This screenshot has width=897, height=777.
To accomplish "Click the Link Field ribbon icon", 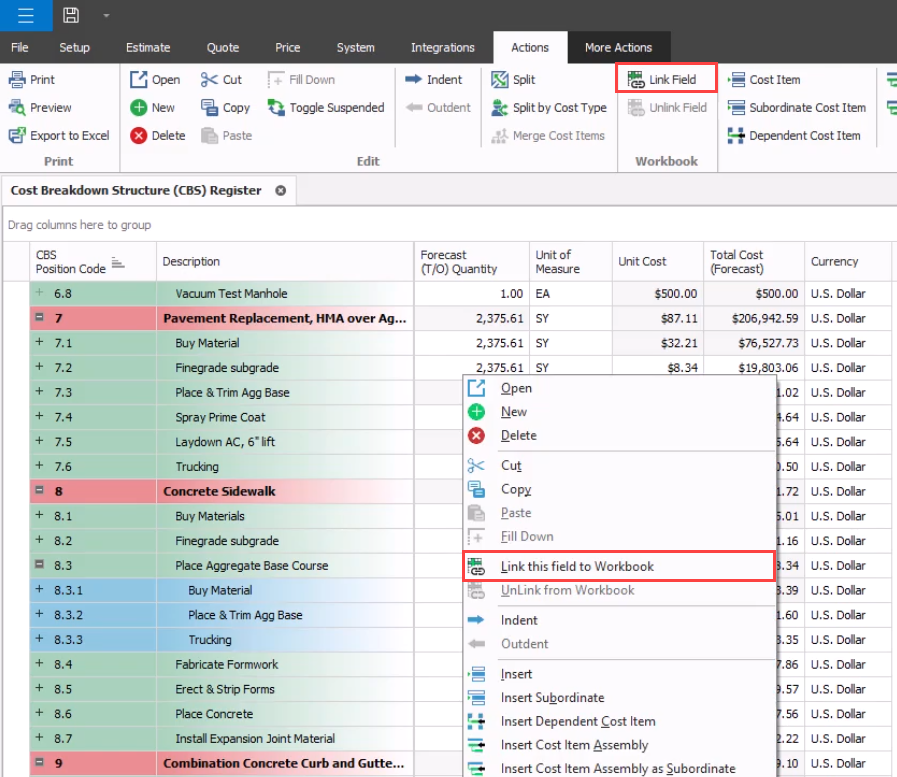I will (635, 80).
